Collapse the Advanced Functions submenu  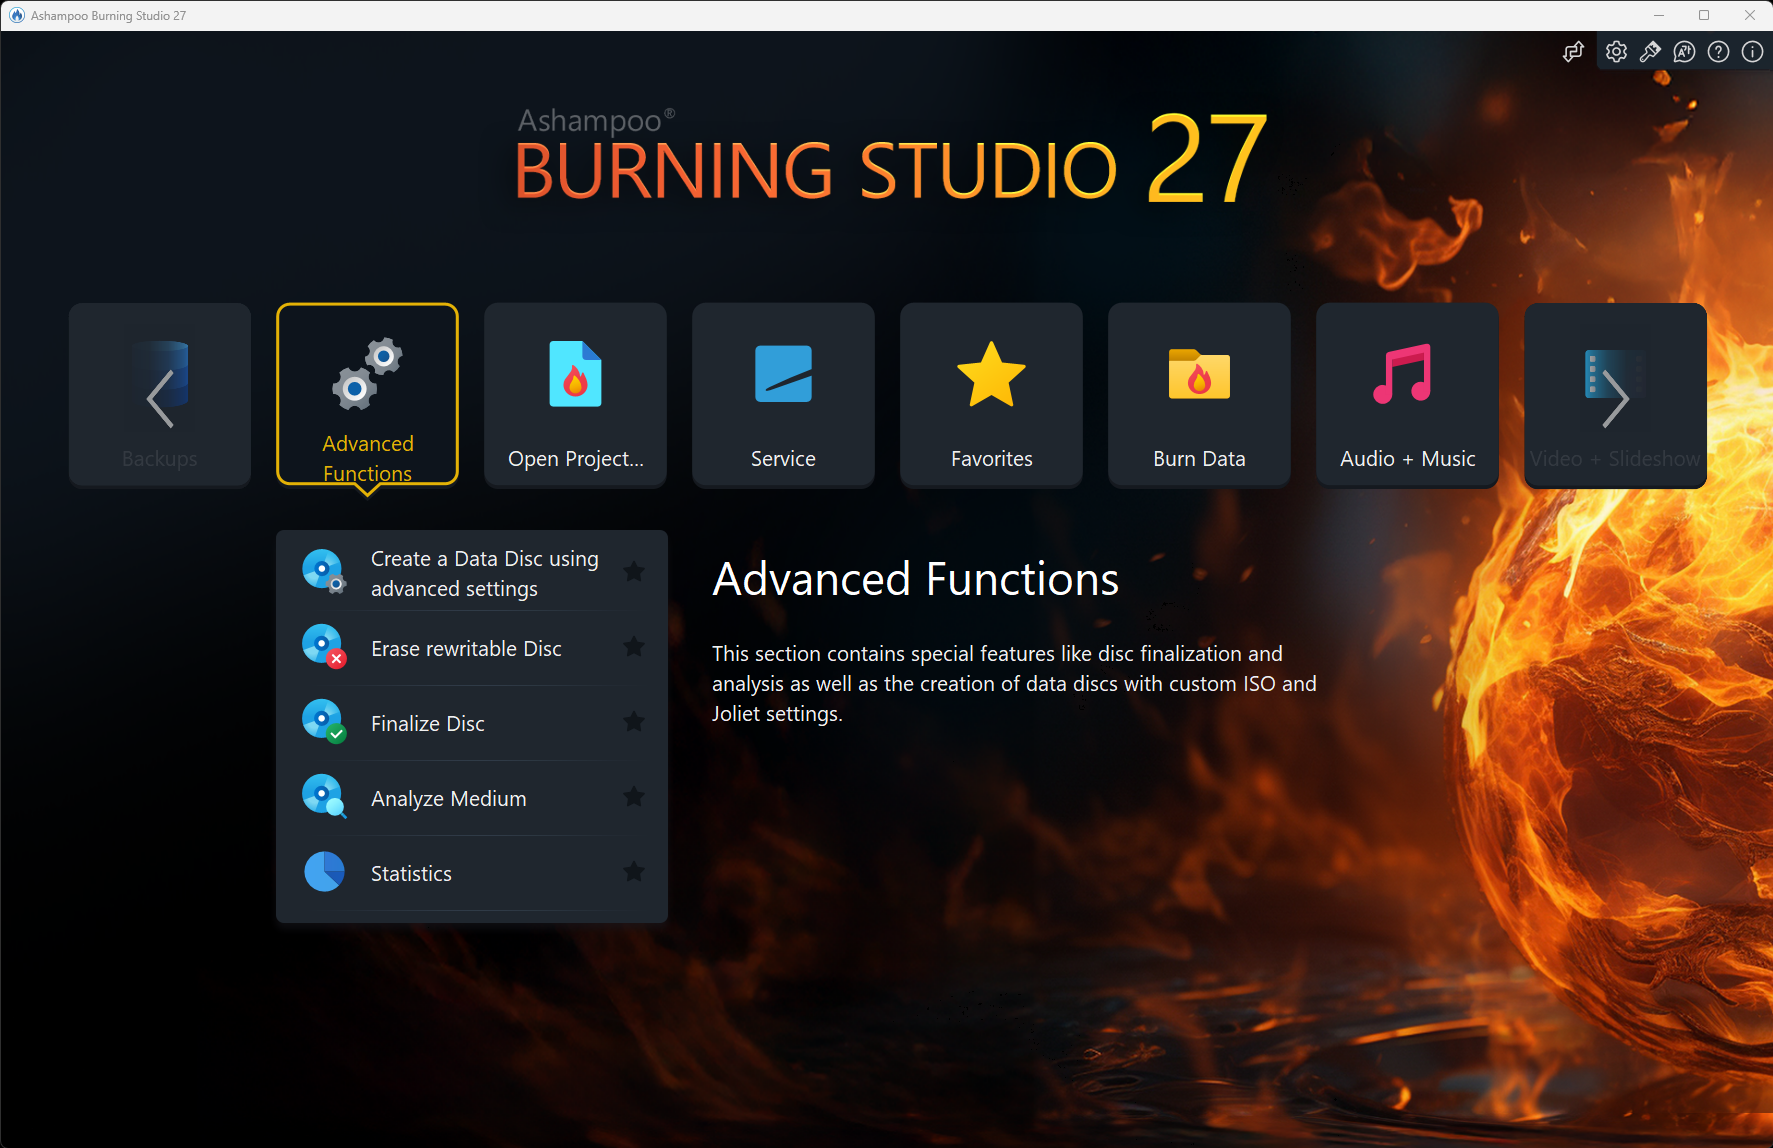click(367, 395)
